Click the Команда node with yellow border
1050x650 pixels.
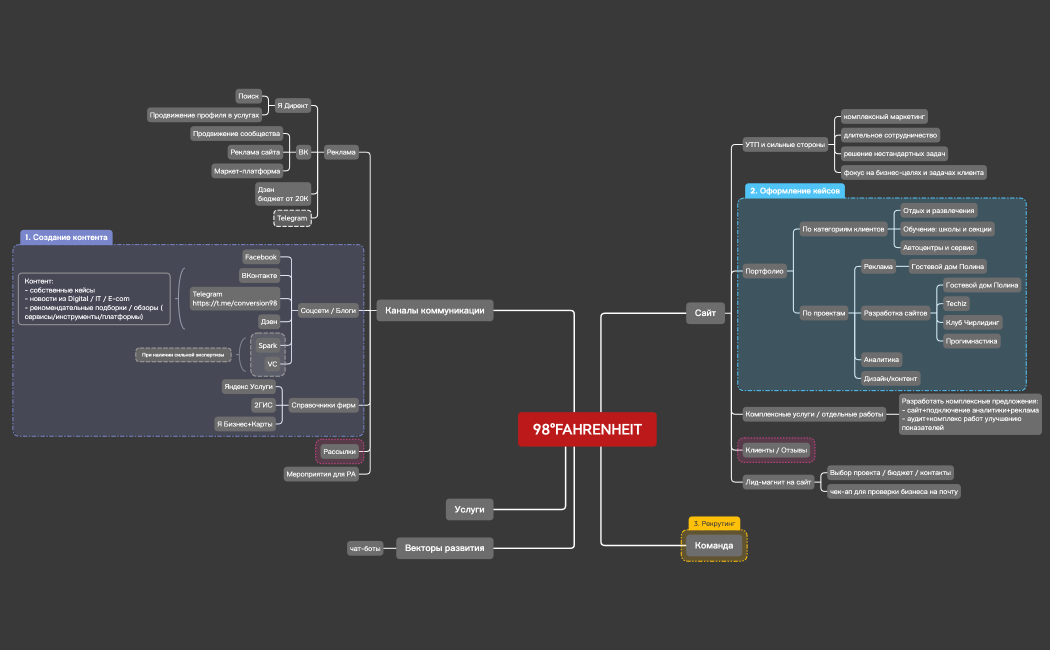pyautogui.click(x=714, y=545)
